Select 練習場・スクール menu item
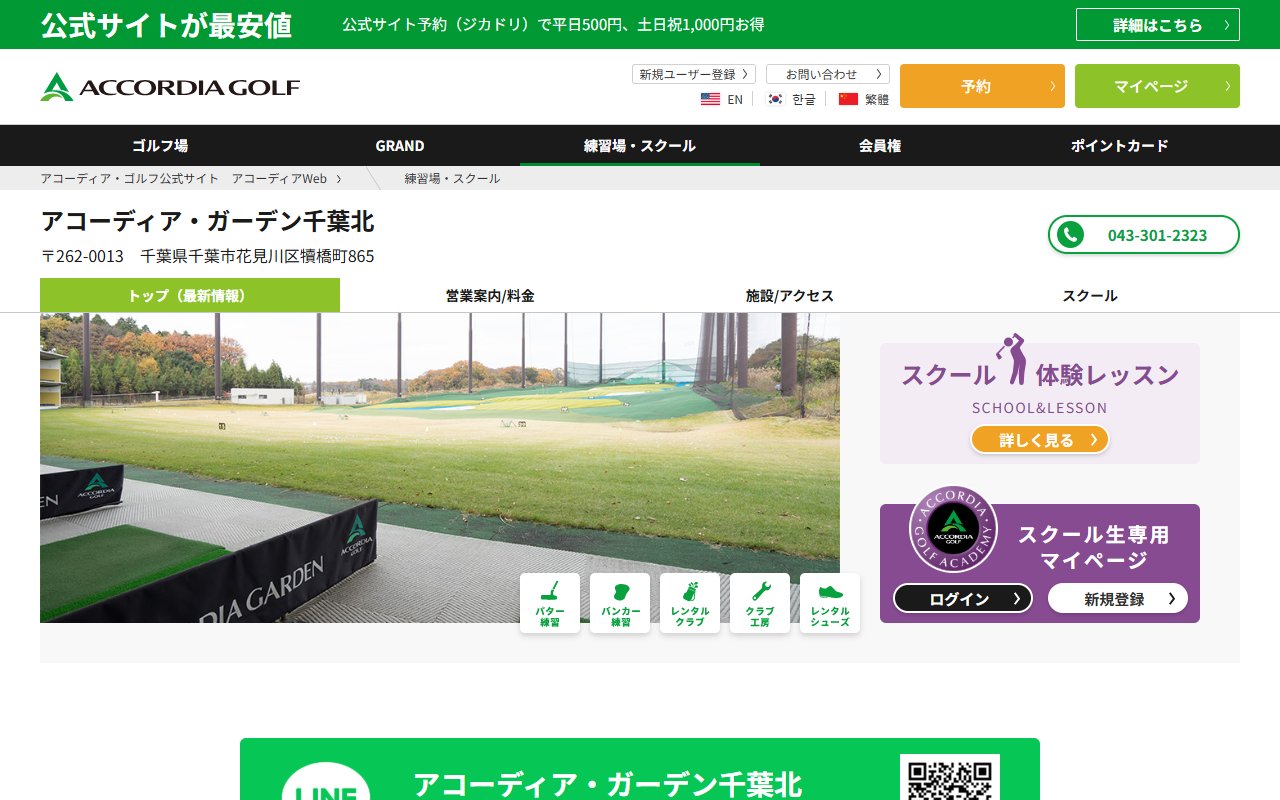 coord(640,145)
